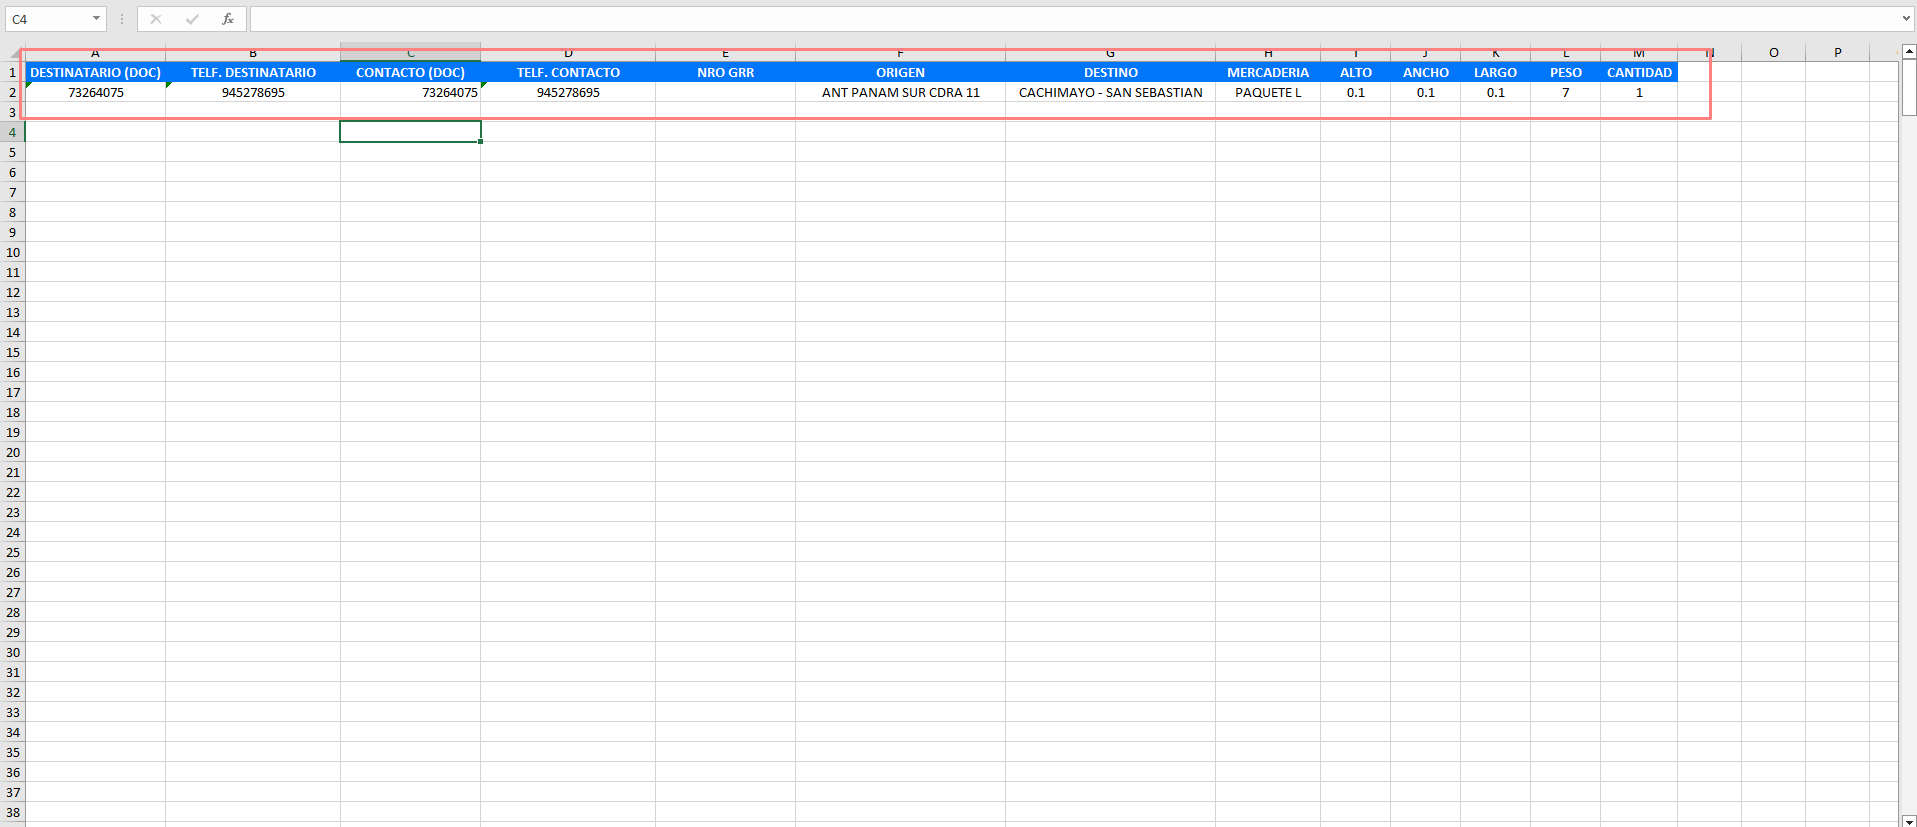Click the vertical scrollbar up arrow

(x=1908, y=52)
